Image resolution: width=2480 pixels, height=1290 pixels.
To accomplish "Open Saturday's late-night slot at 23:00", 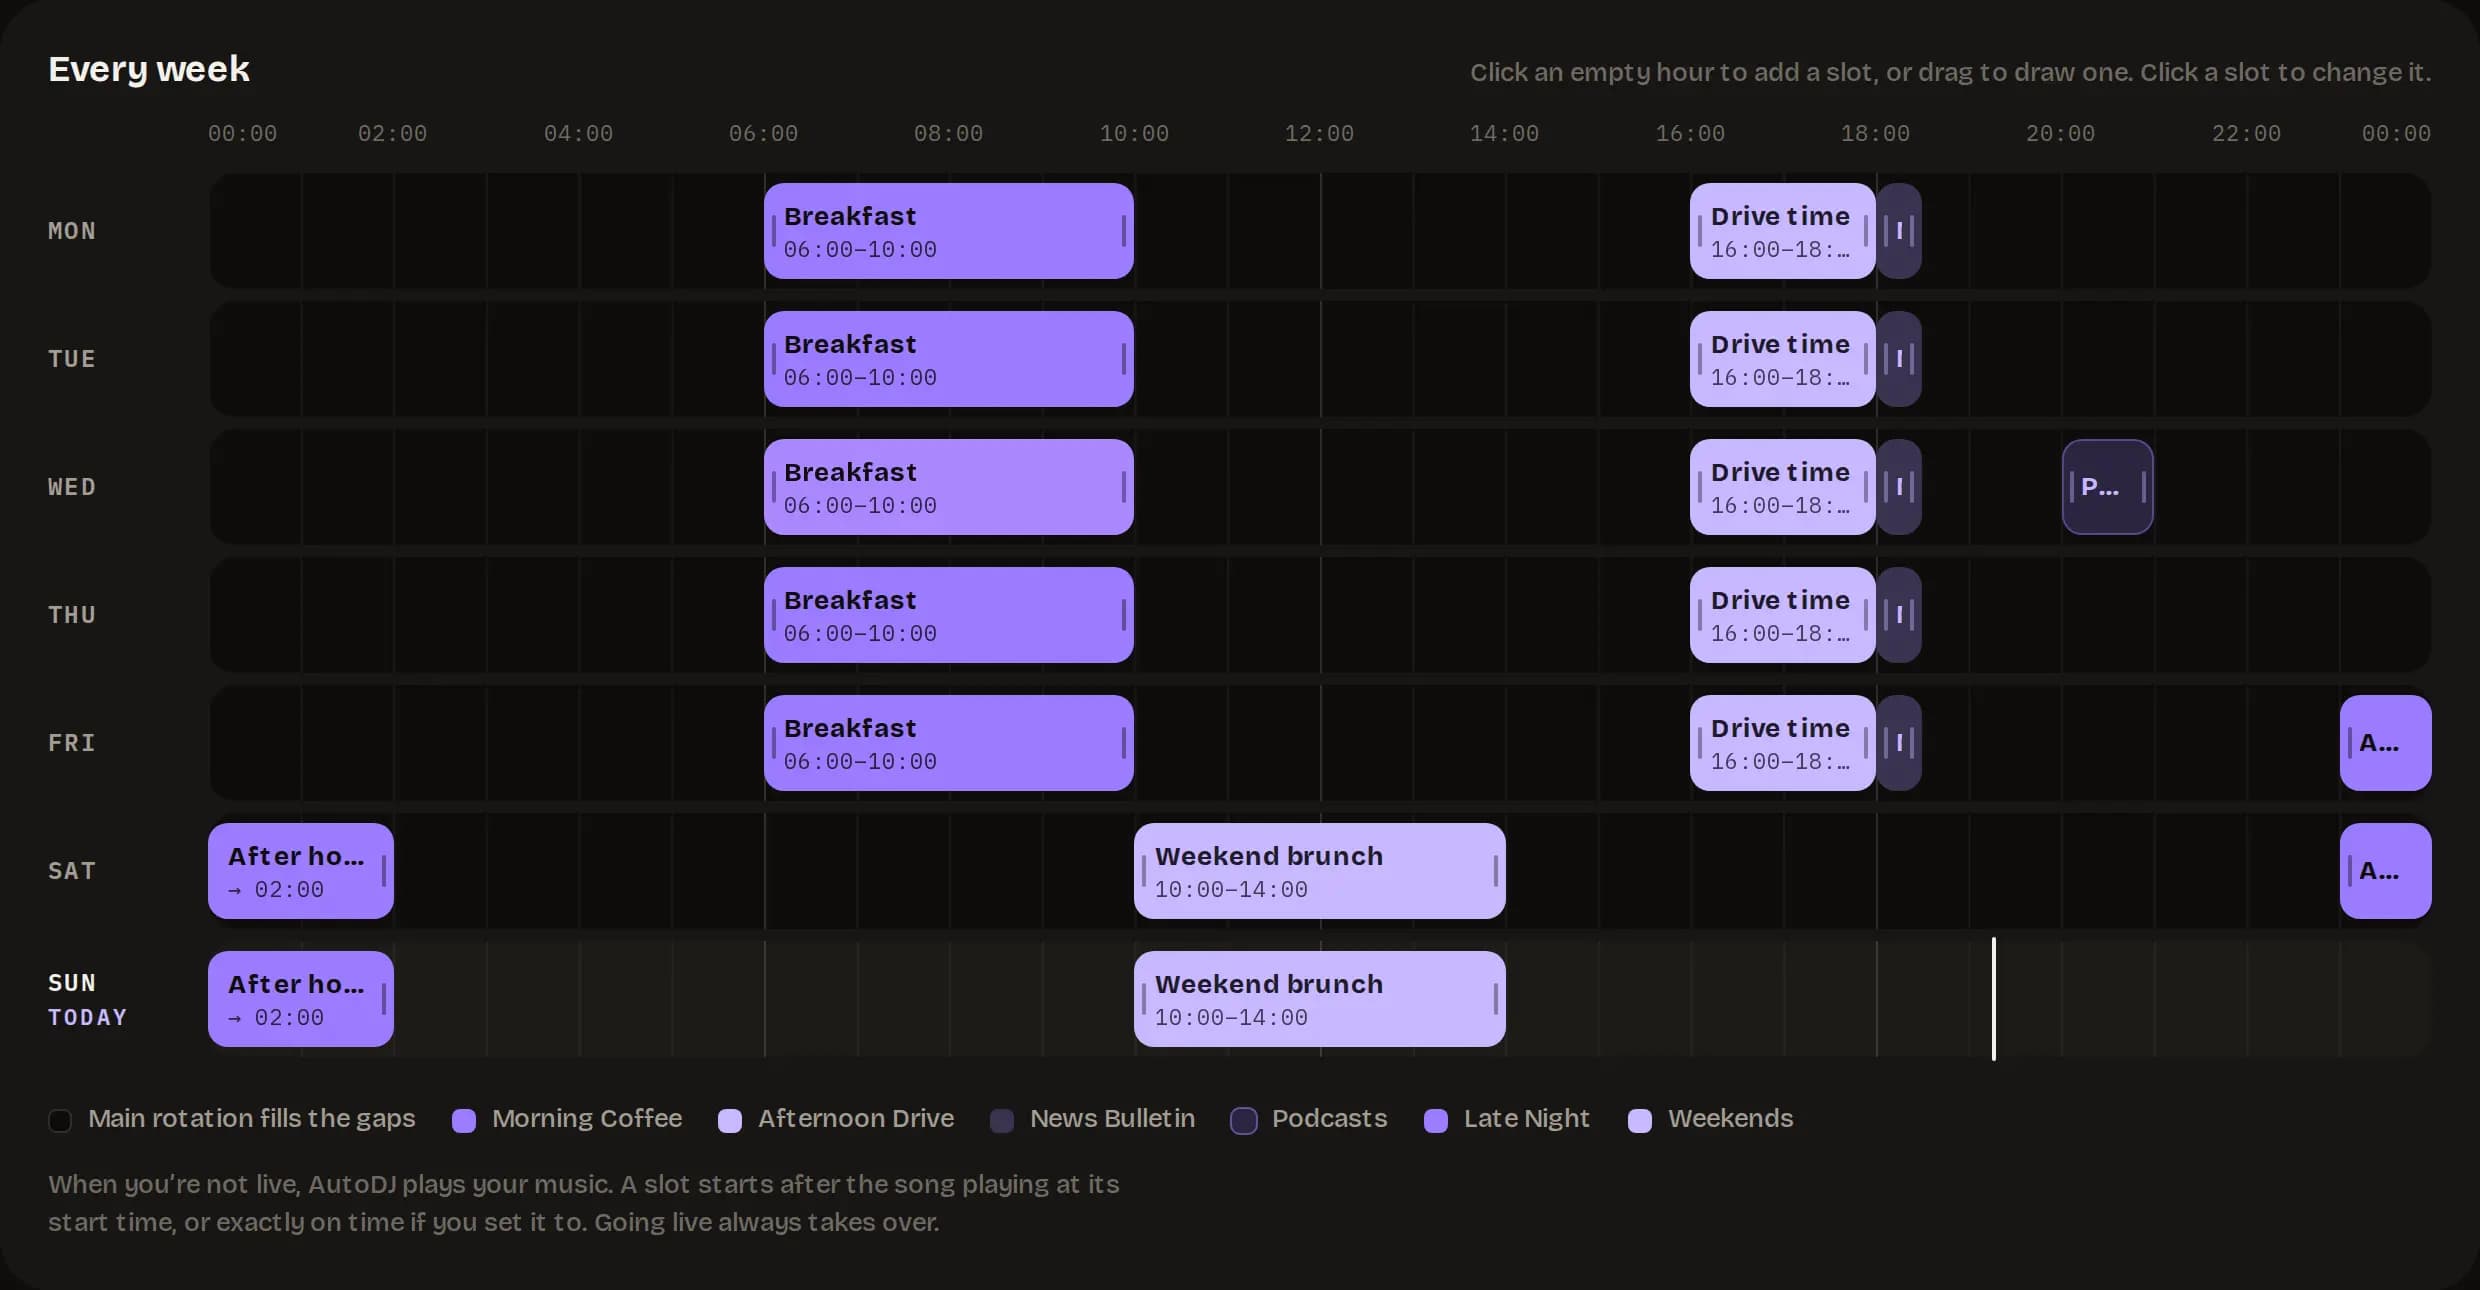I will tap(2385, 871).
